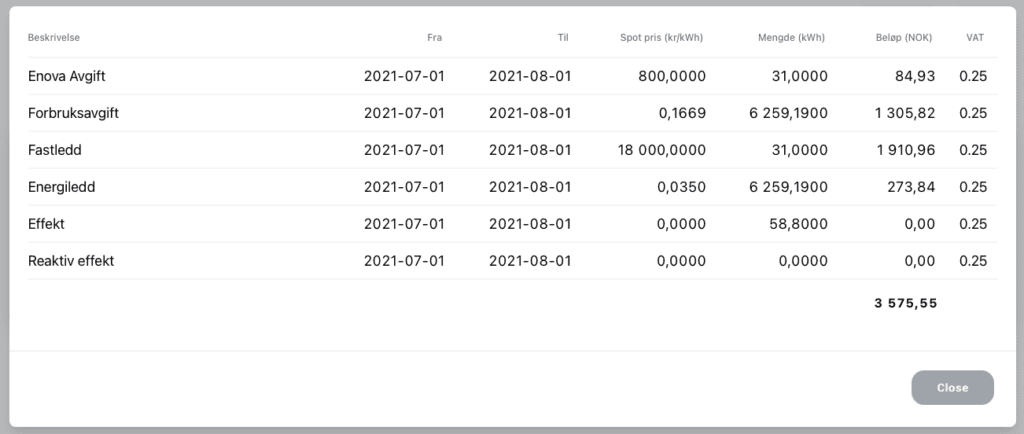Image resolution: width=1024 pixels, height=434 pixels.
Task: Click the VAT column header
Action: pyautogui.click(x=975, y=38)
